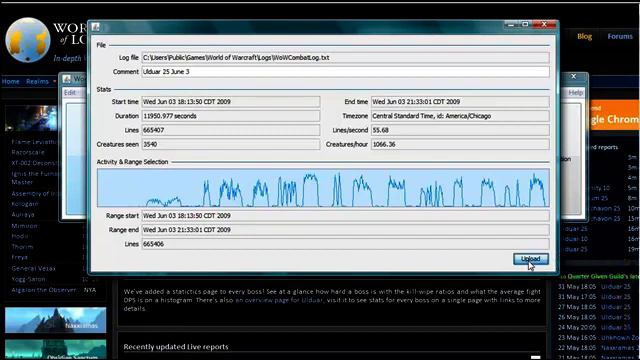Open the Forums link in the header

pos(620,36)
